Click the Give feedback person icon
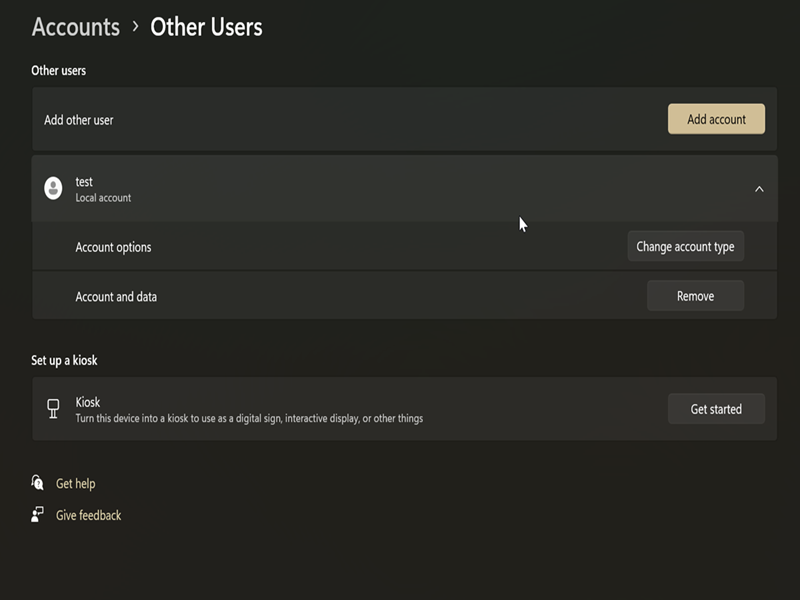This screenshot has height=600, width=800. click(x=38, y=515)
